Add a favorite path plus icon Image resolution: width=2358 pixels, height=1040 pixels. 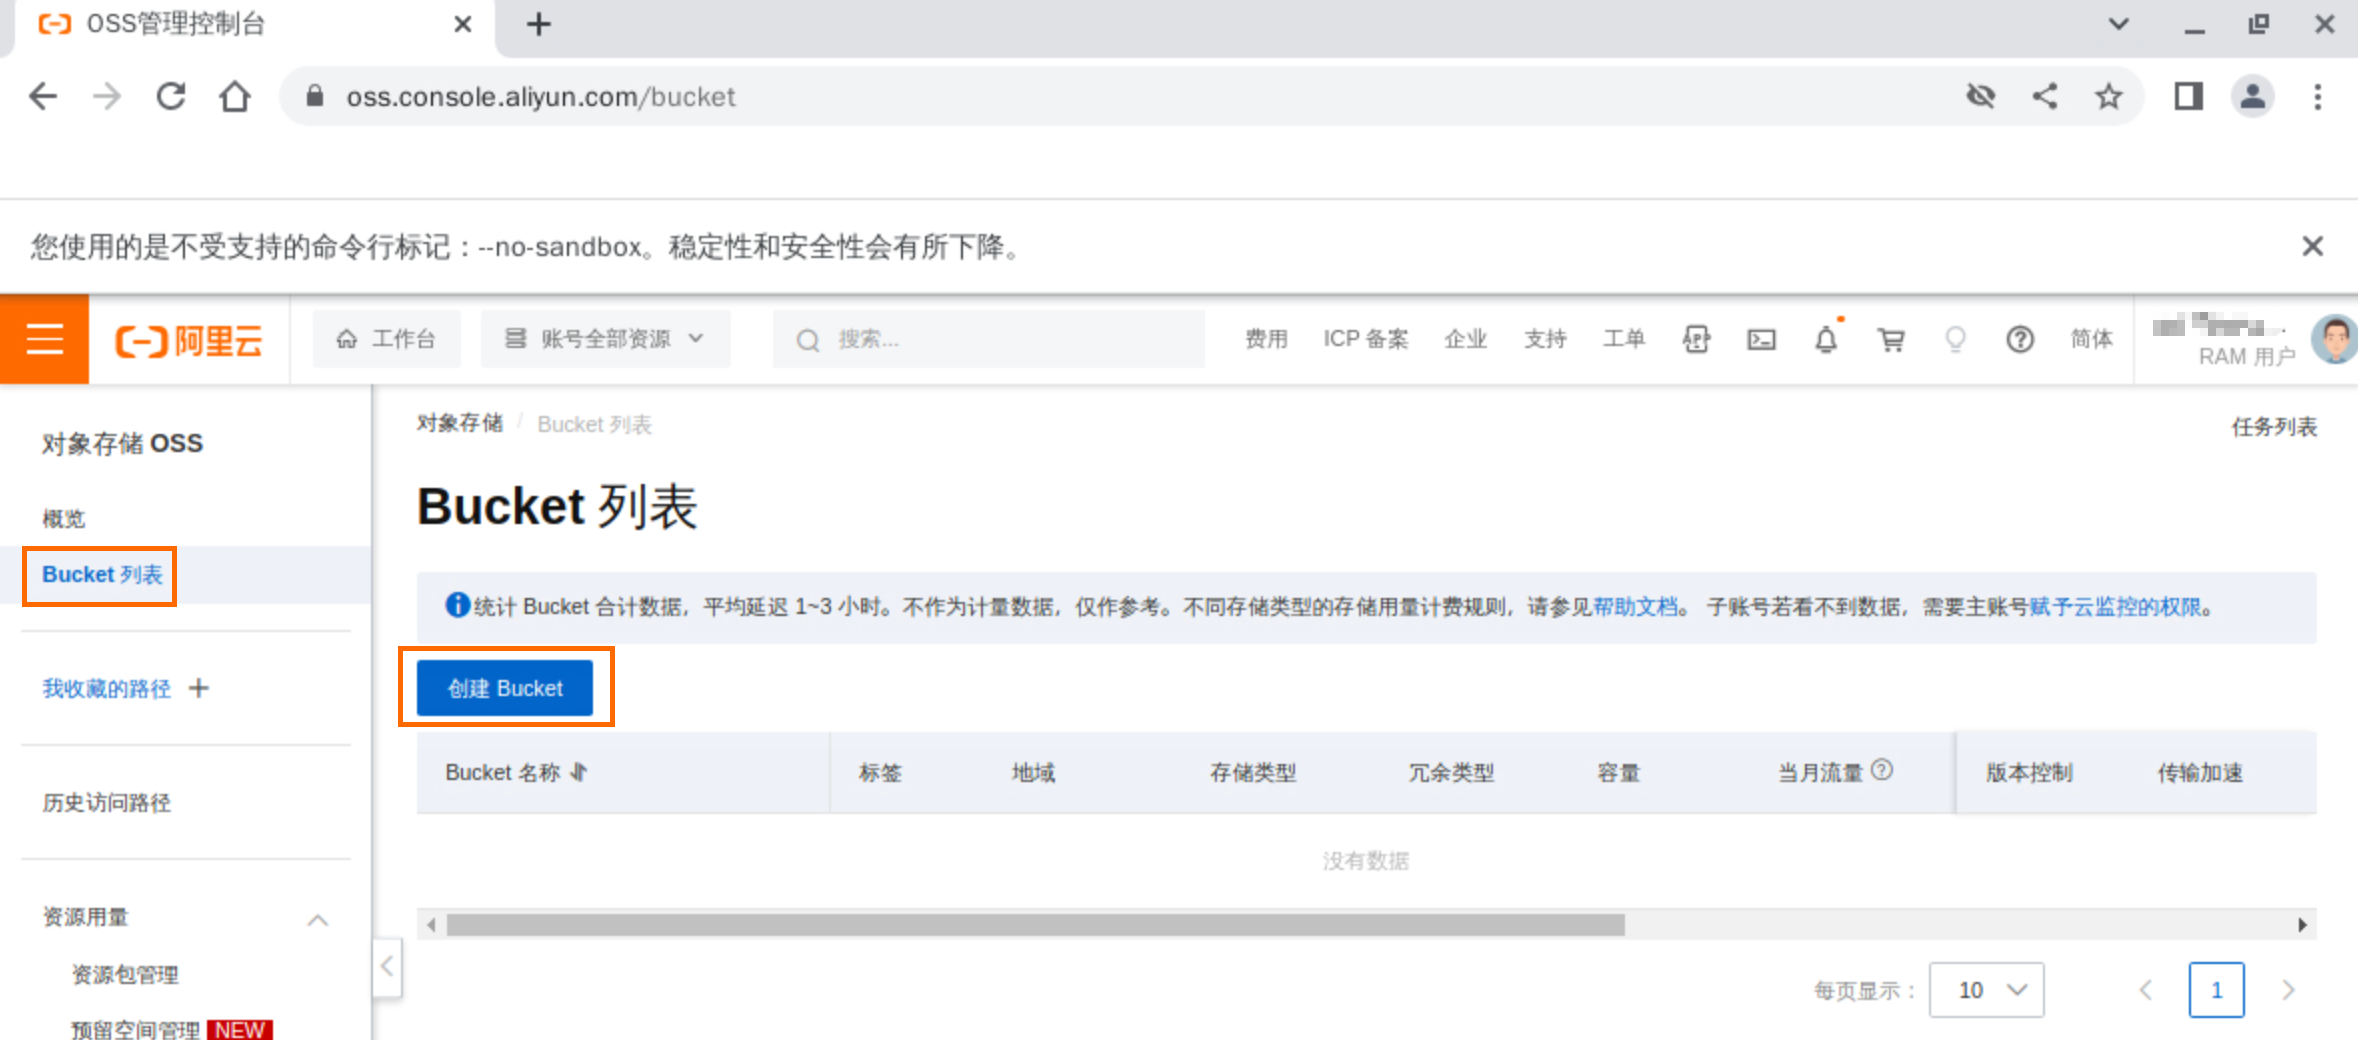tap(199, 688)
